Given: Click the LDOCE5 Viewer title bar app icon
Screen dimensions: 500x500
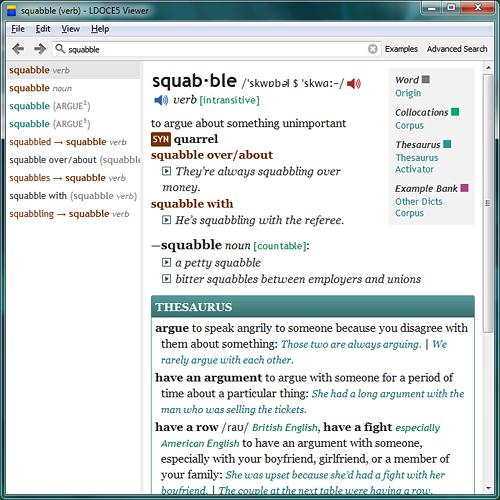Looking at the screenshot, I should (x=12, y=11).
